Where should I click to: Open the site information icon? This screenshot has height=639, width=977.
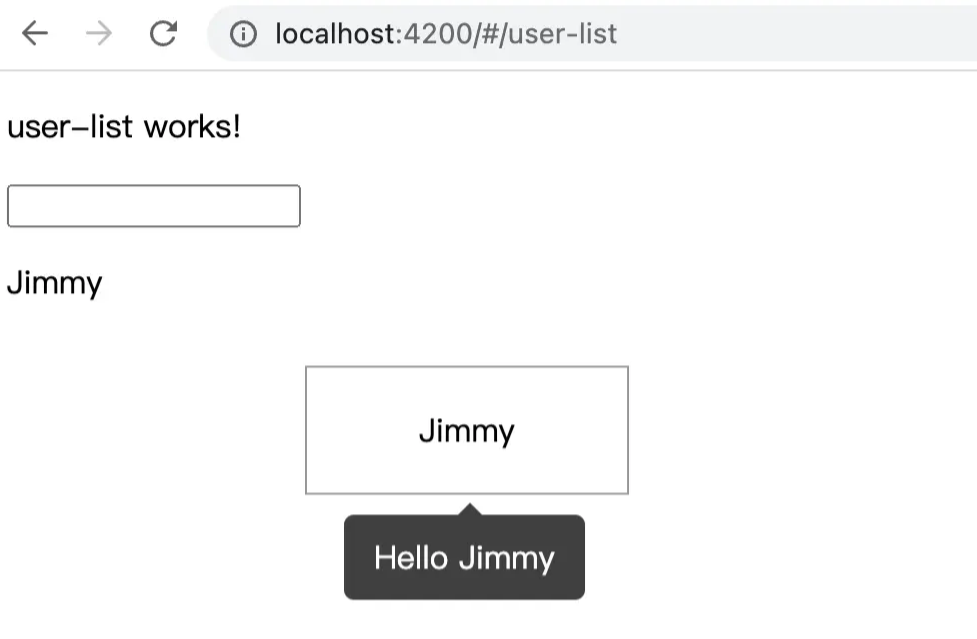(x=243, y=34)
